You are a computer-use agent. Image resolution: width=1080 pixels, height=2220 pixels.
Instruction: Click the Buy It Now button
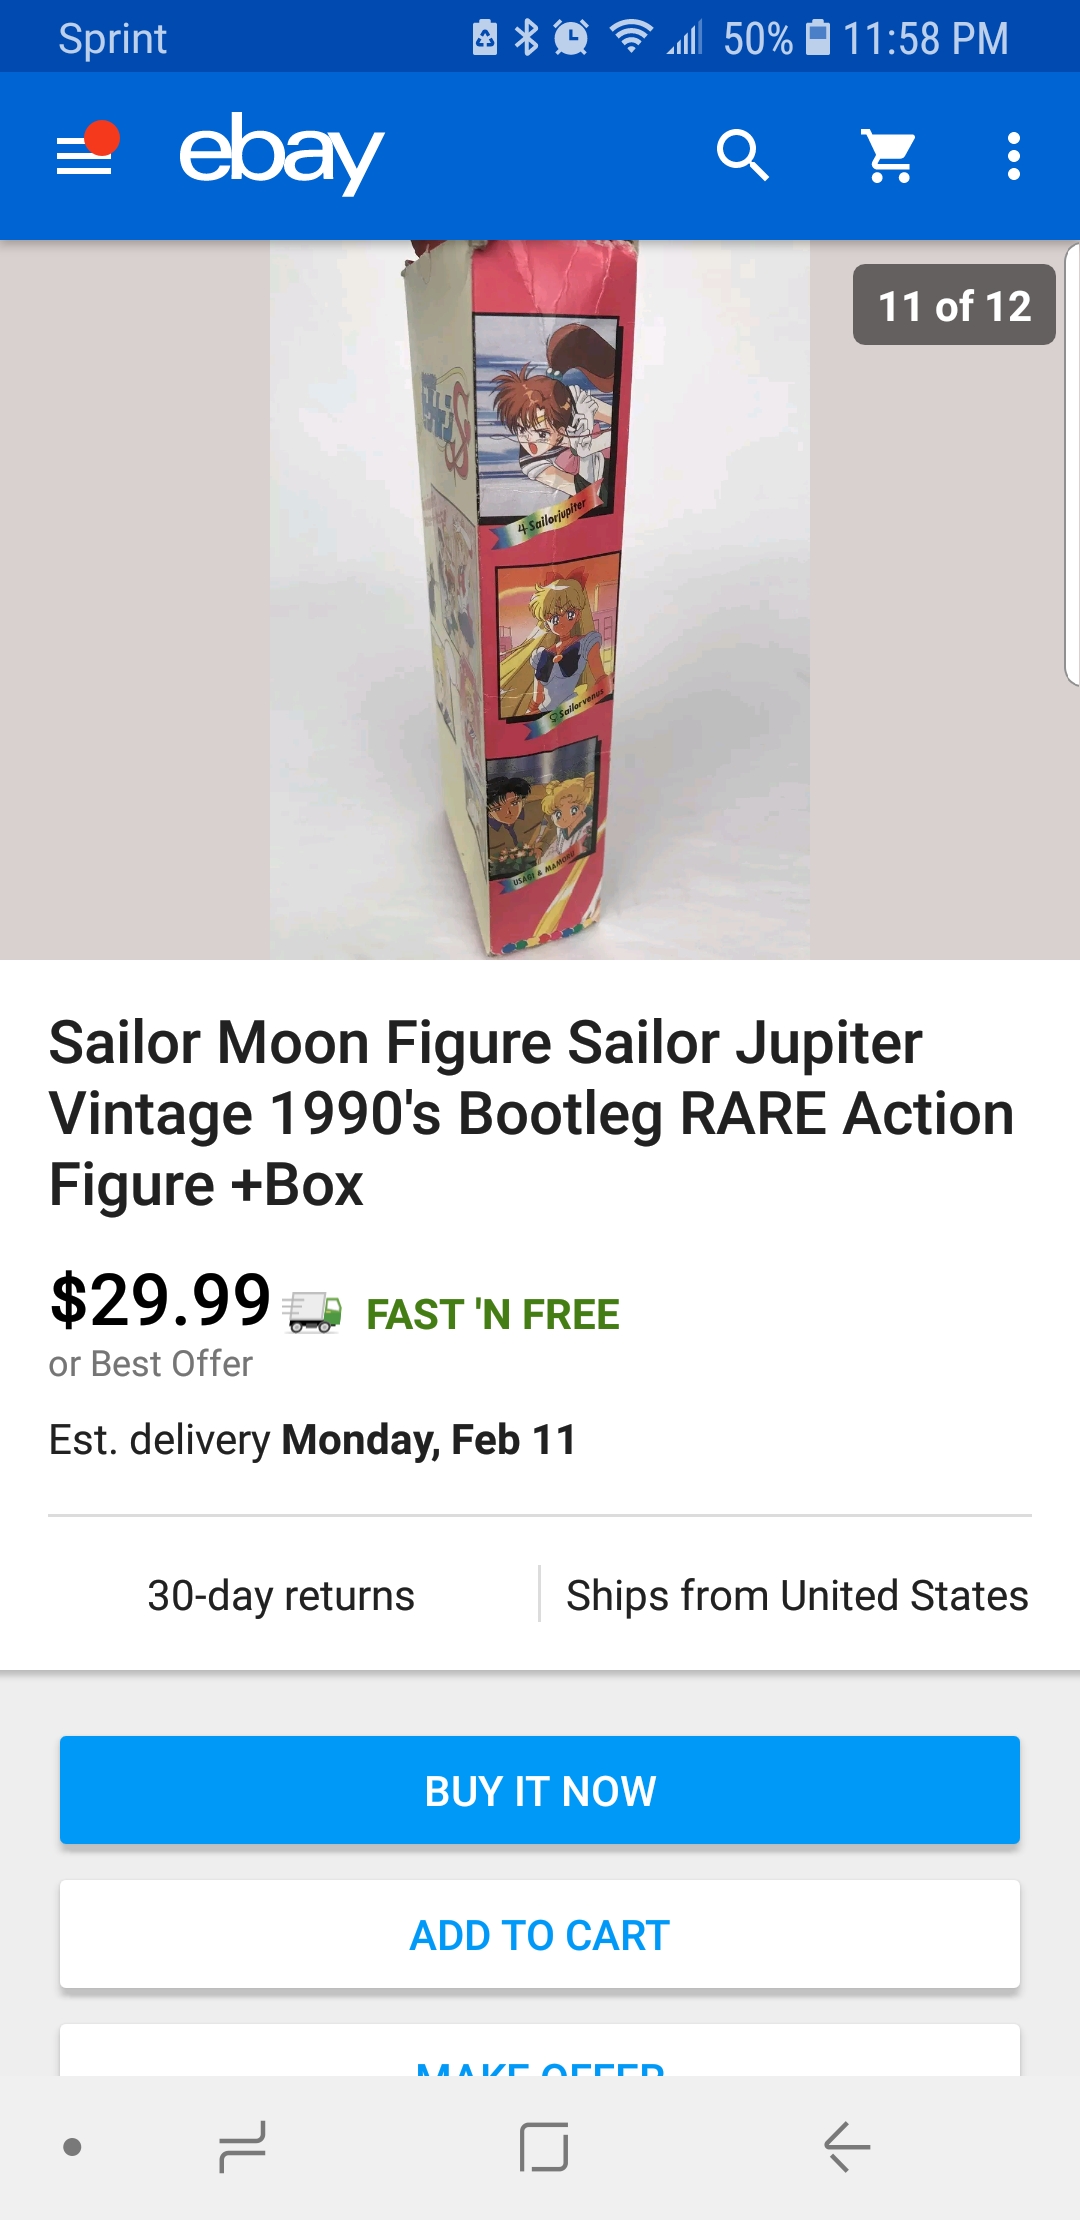[x=540, y=1790]
